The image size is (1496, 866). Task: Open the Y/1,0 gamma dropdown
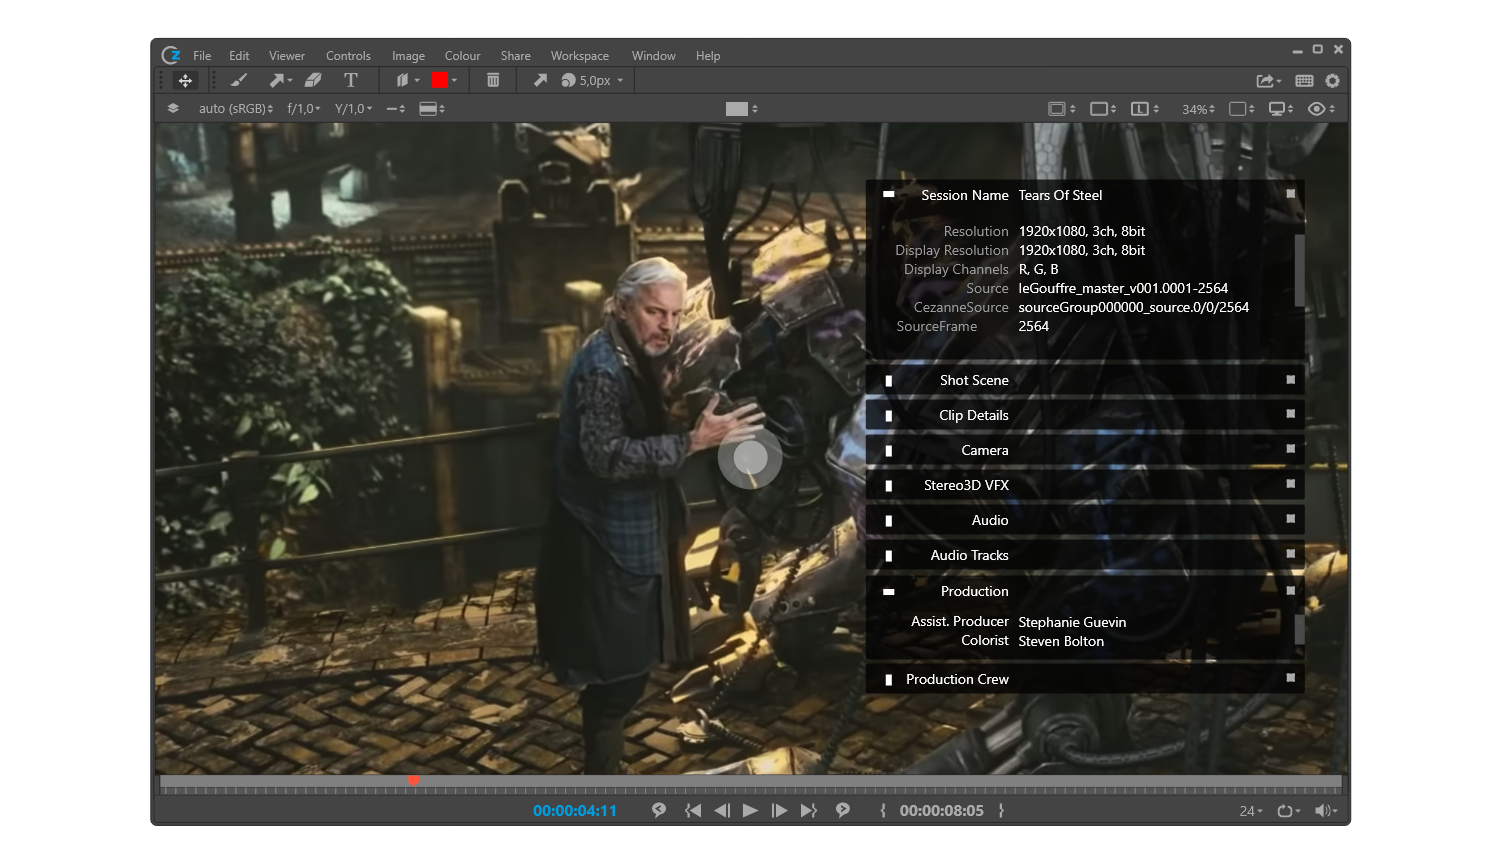[353, 109]
